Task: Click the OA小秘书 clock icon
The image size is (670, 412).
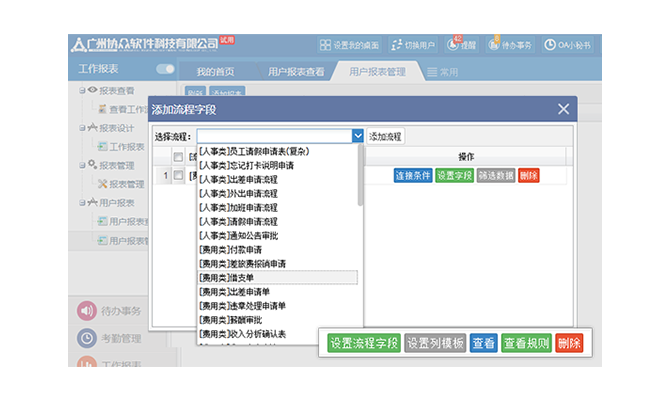Action: tap(550, 45)
